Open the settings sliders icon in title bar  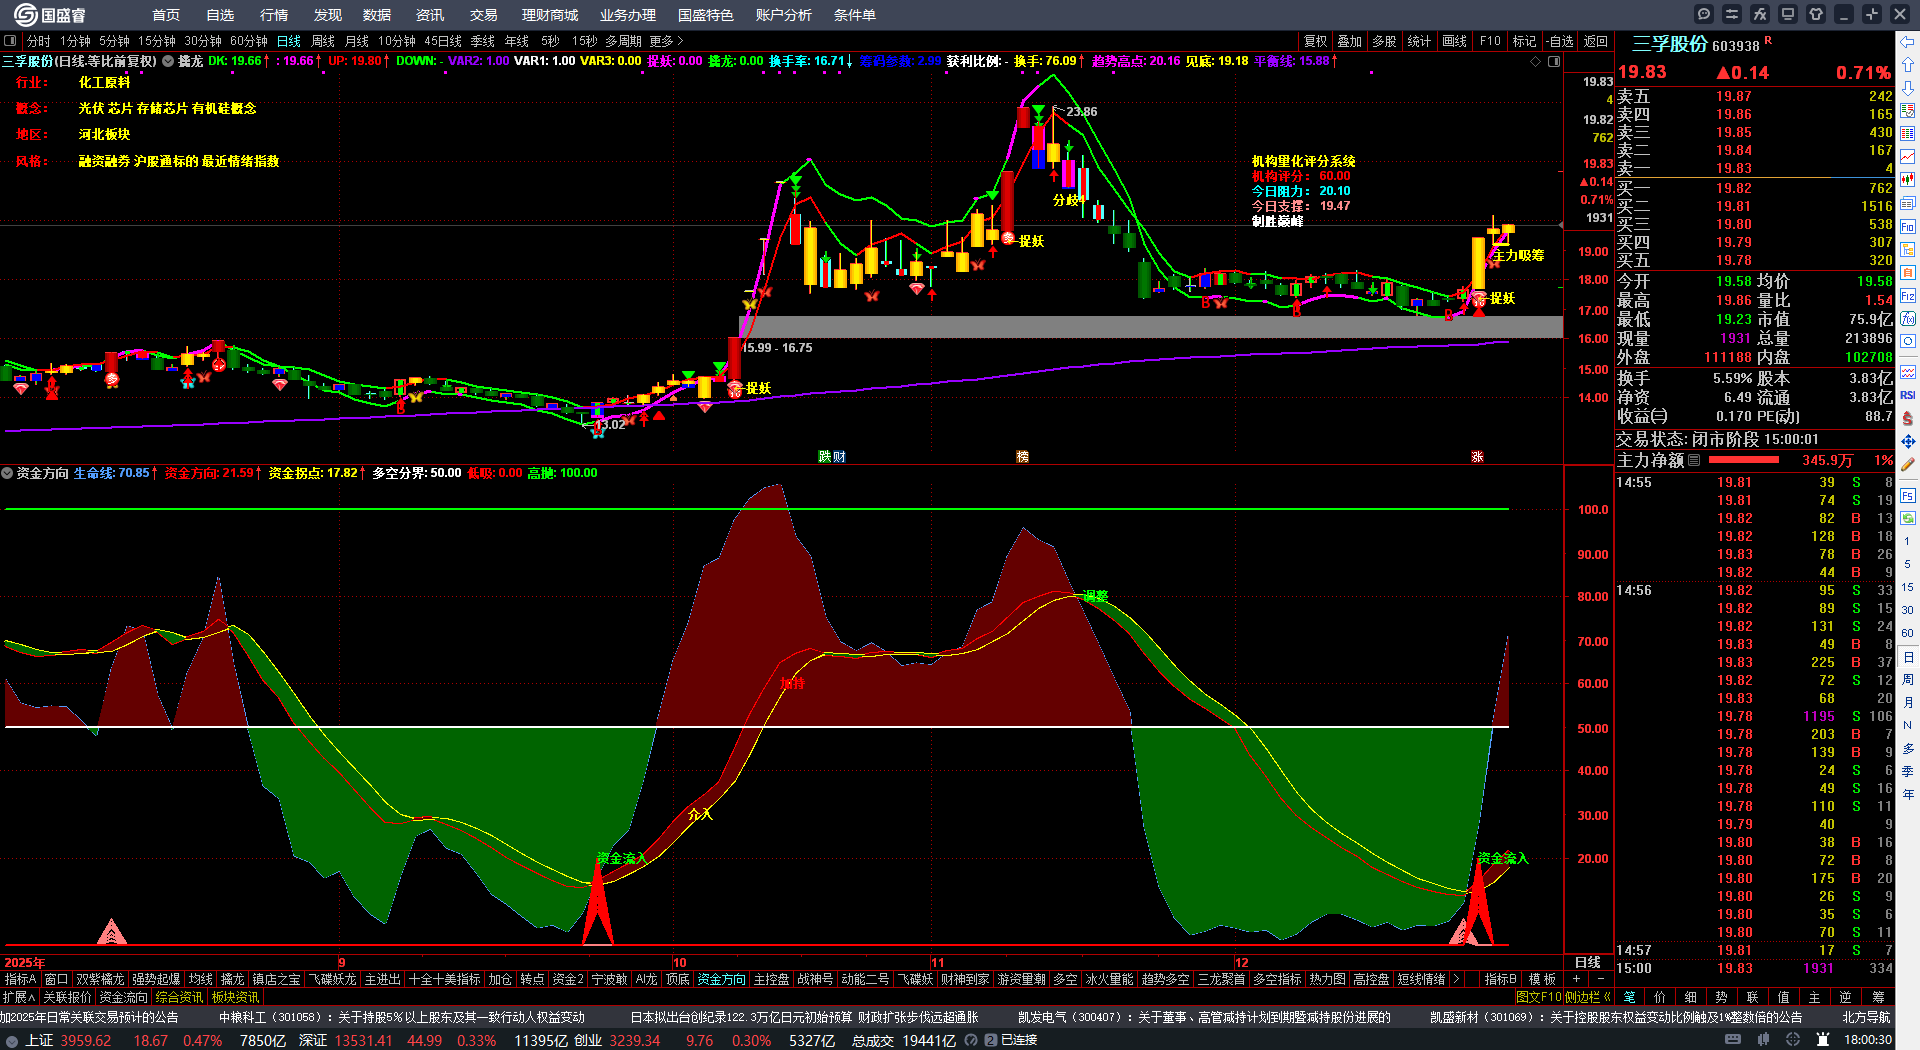[x=1732, y=14]
